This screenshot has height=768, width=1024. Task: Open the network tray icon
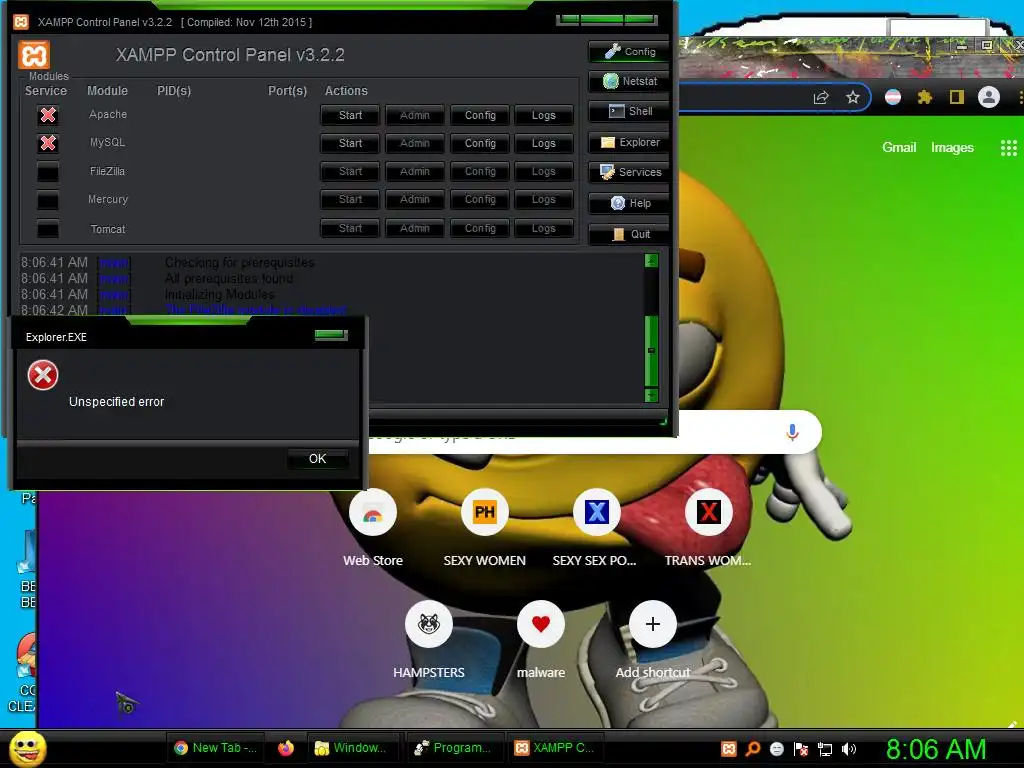[825, 750]
